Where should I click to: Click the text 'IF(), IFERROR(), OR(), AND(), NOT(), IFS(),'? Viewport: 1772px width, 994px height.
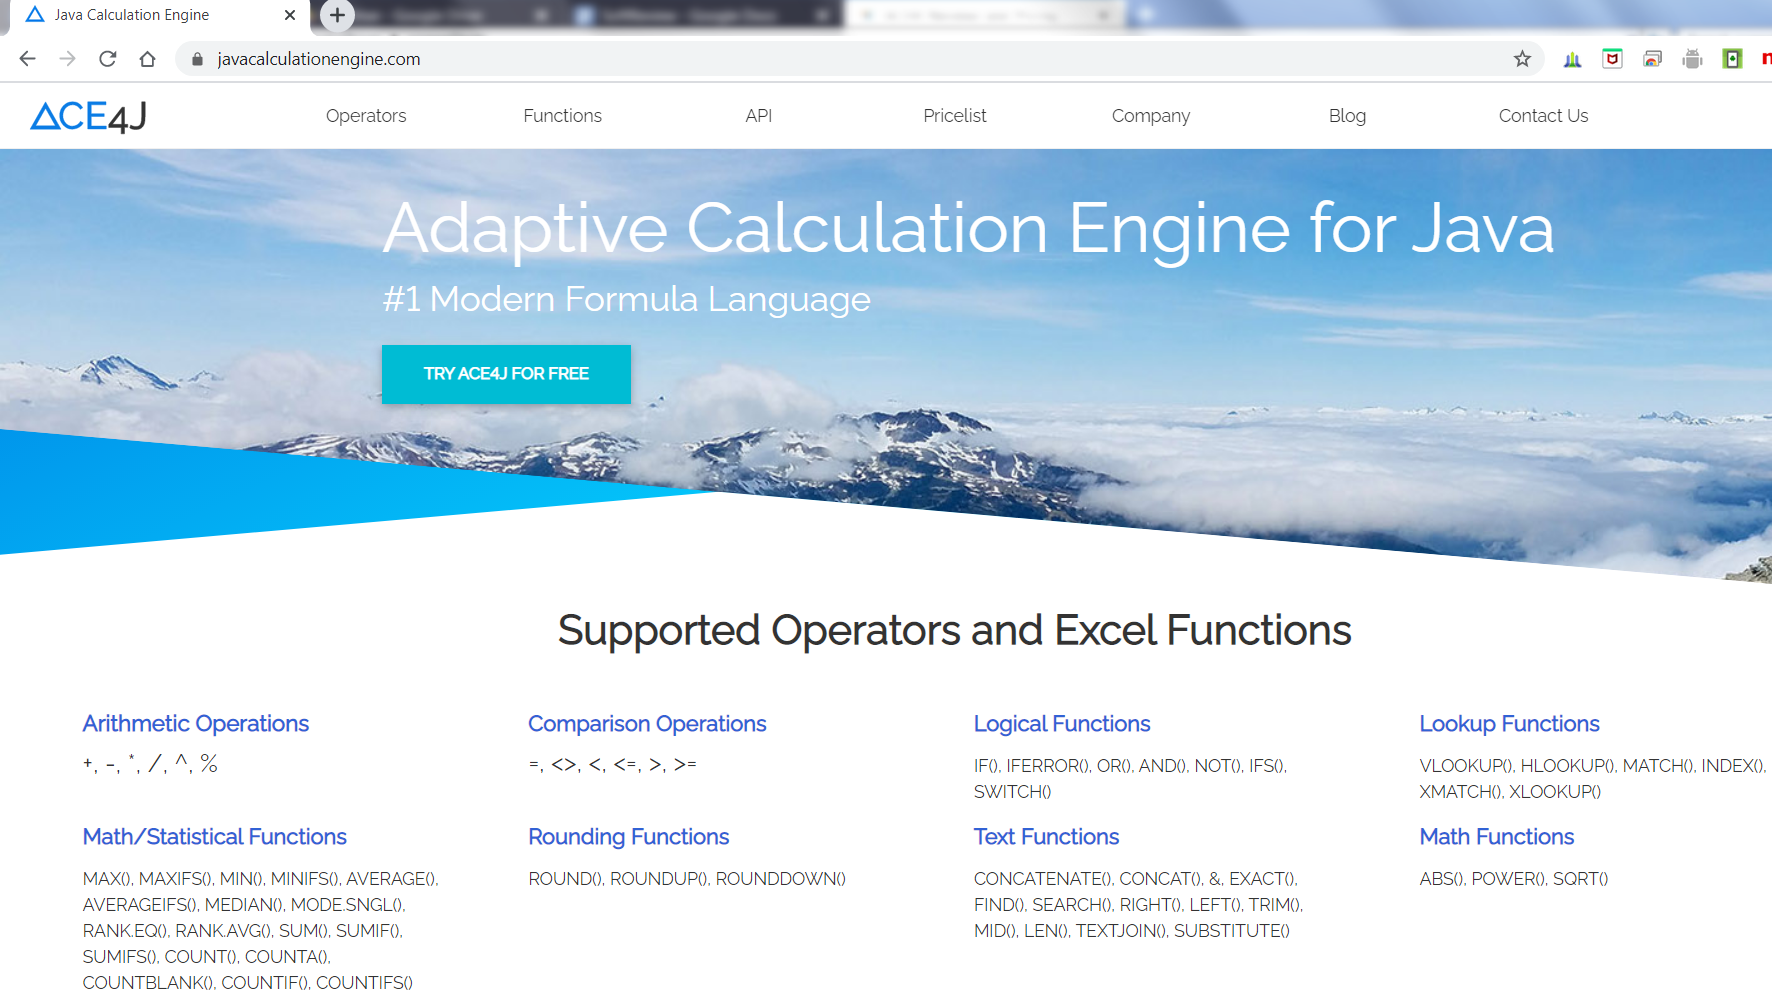[x=1131, y=766]
